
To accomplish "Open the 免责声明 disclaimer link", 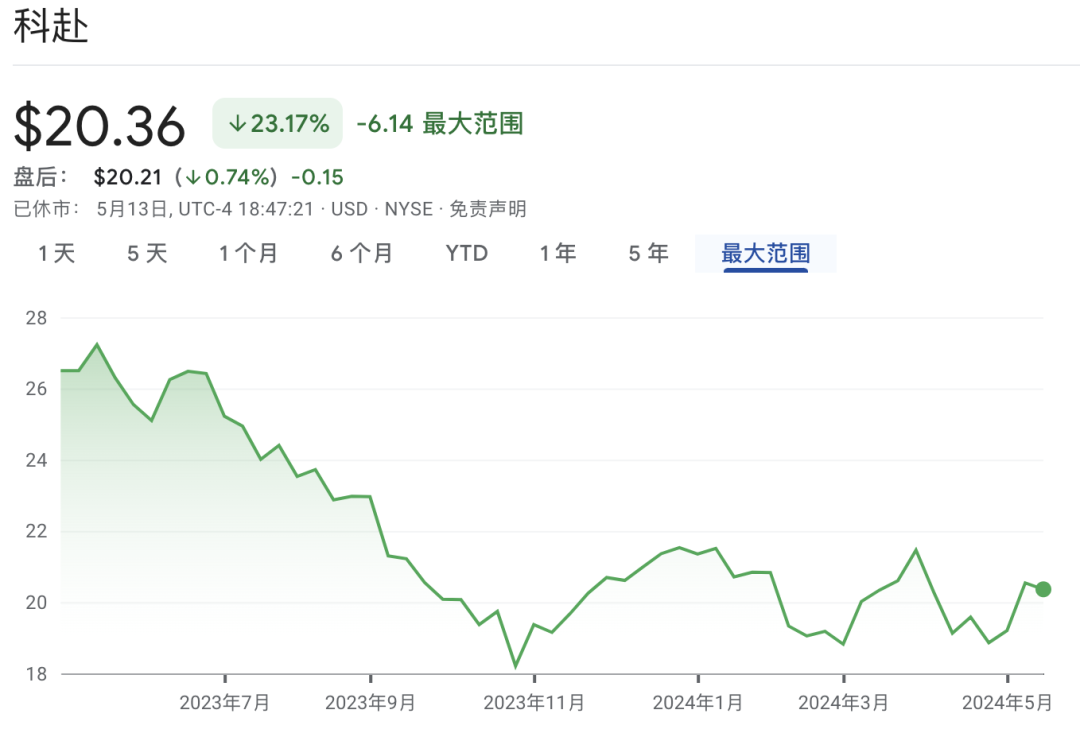I will [487, 209].
